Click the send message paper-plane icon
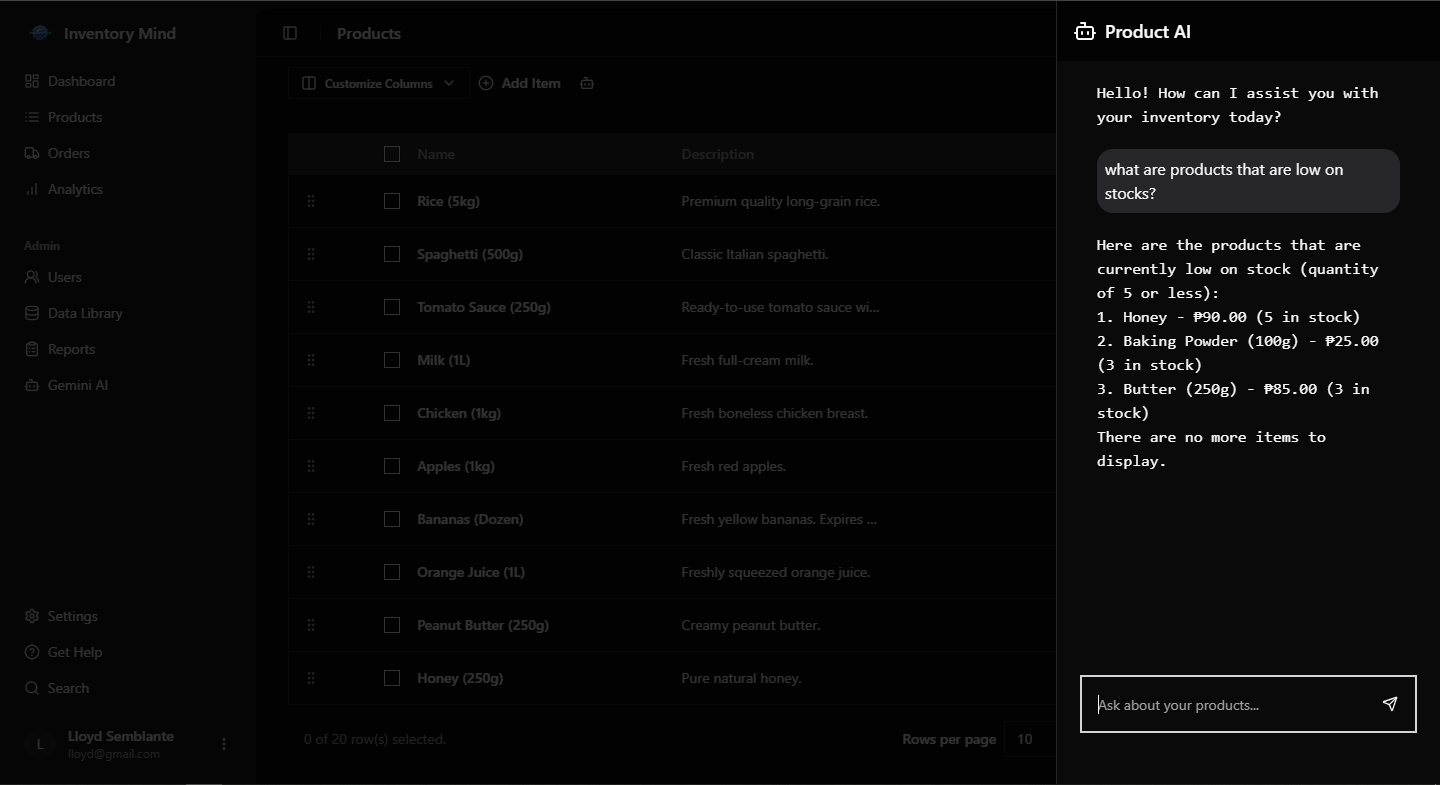This screenshot has width=1440, height=785. click(x=1390, y=704)
